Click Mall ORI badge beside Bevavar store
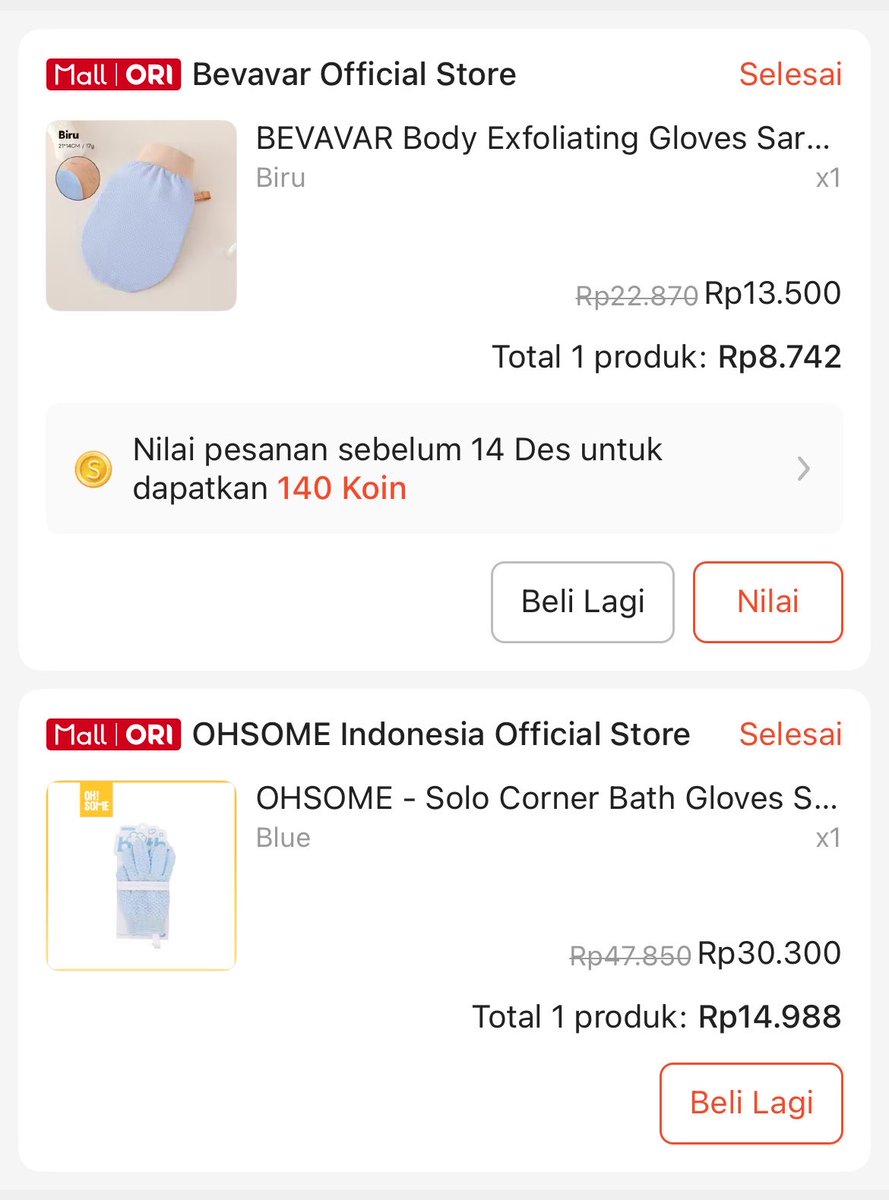Image resolution: width=889 pixels, height=1200 pixels. point(113,75)
